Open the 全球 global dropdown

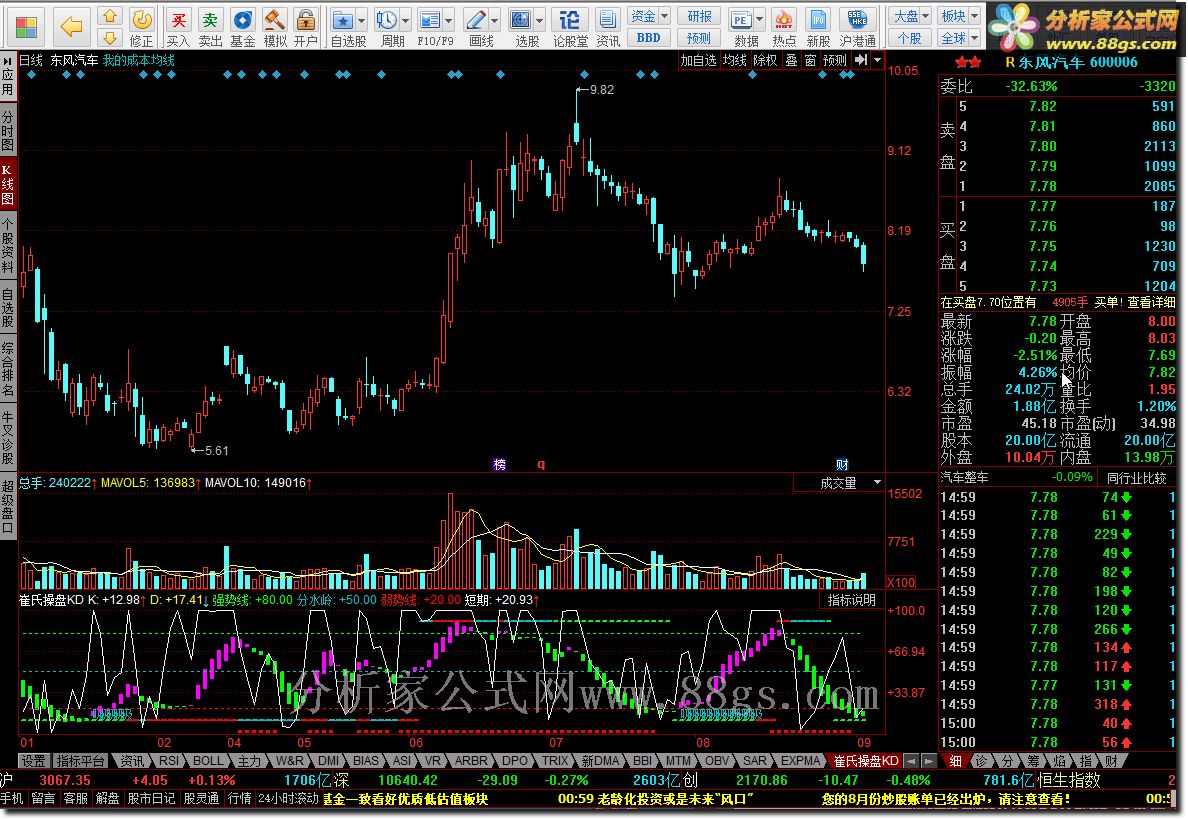pyautogui.click(x=959, y=38)
